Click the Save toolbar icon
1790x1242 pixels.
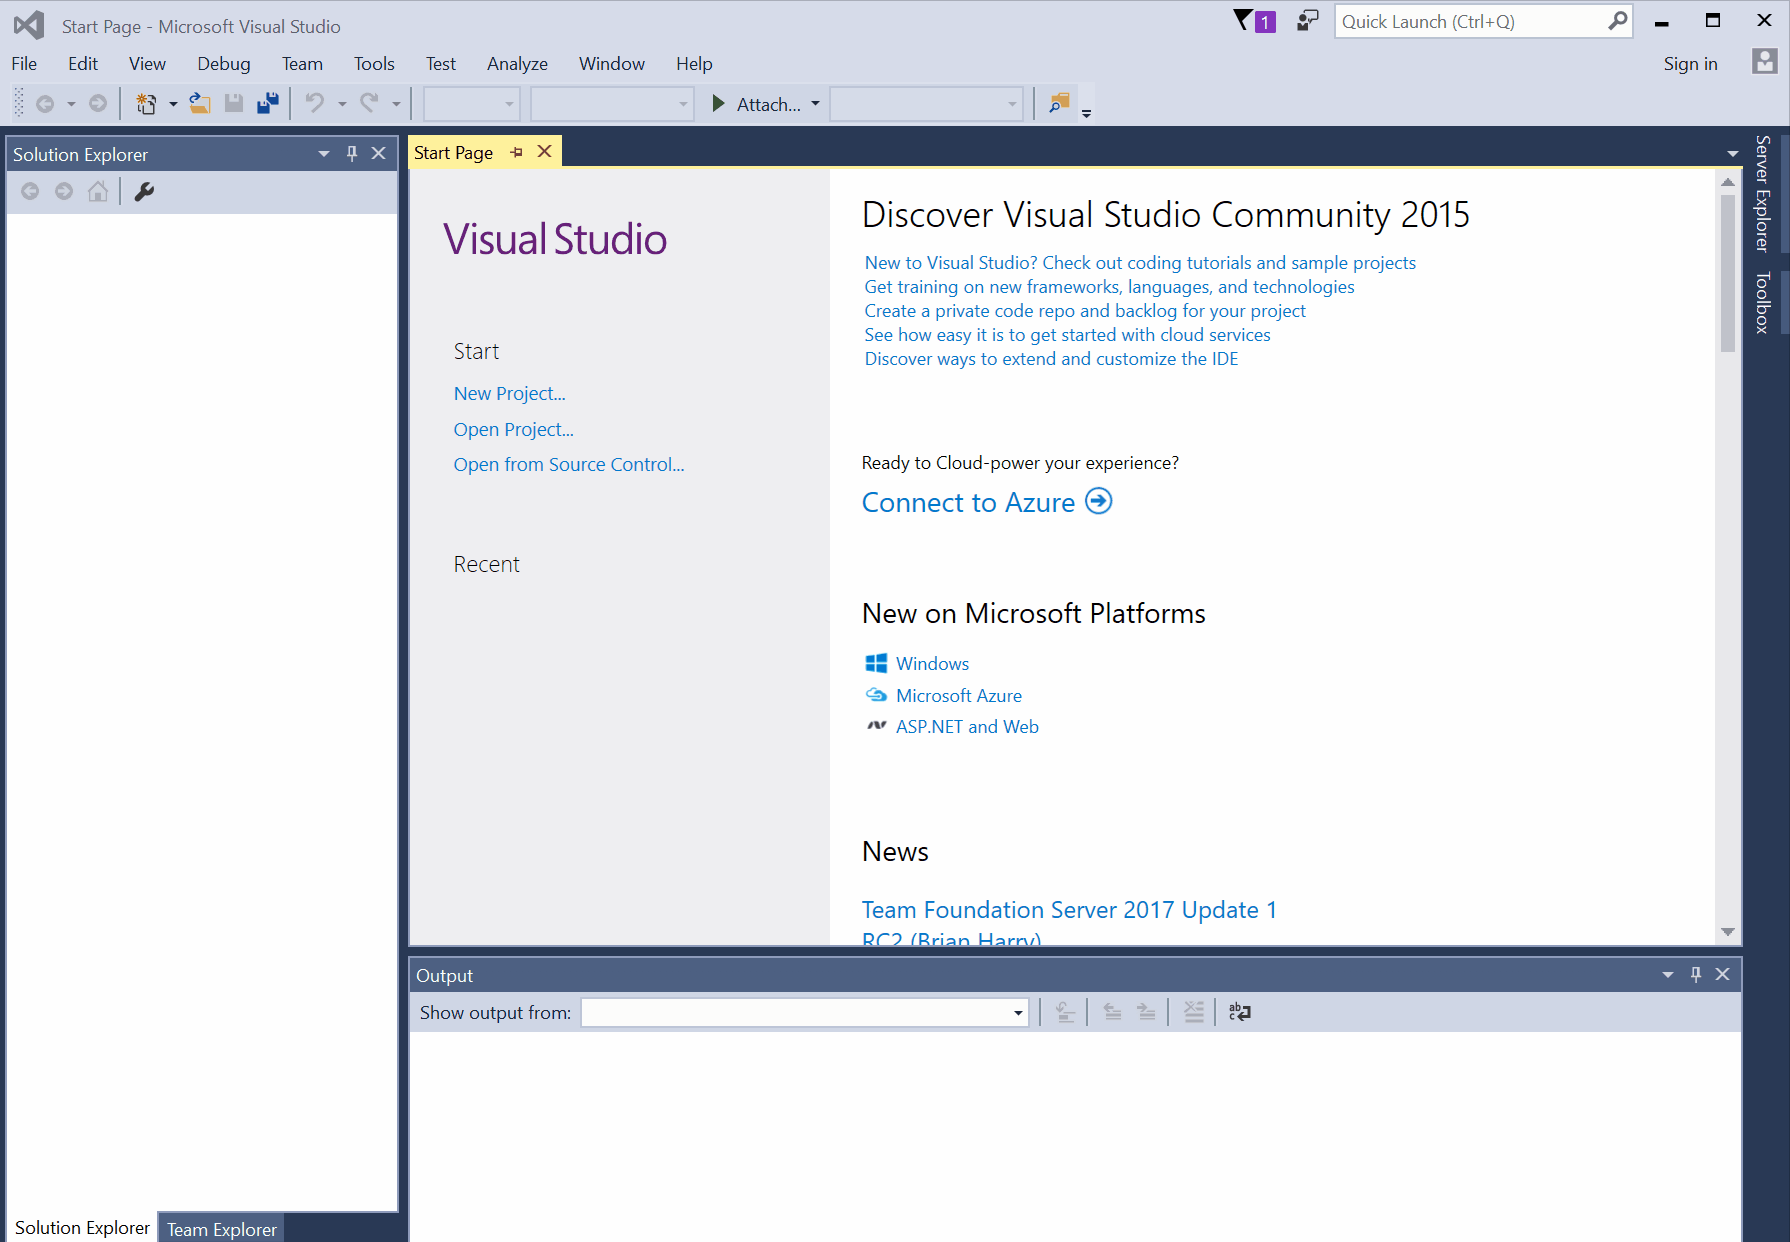coord(234,103)
